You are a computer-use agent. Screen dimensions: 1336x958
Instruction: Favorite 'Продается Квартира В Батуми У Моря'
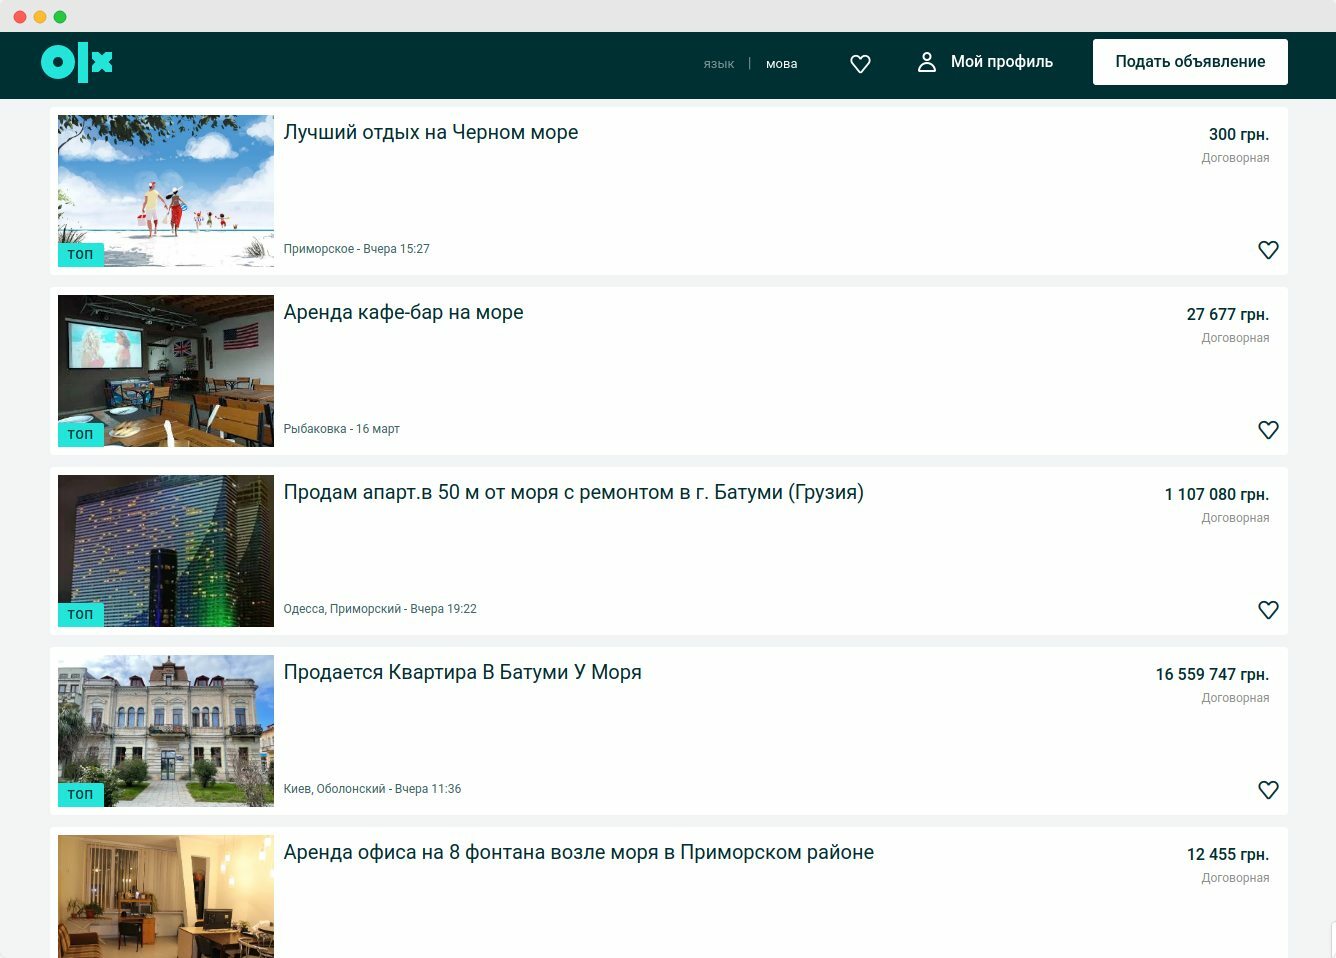click(x=1268, y=790)
